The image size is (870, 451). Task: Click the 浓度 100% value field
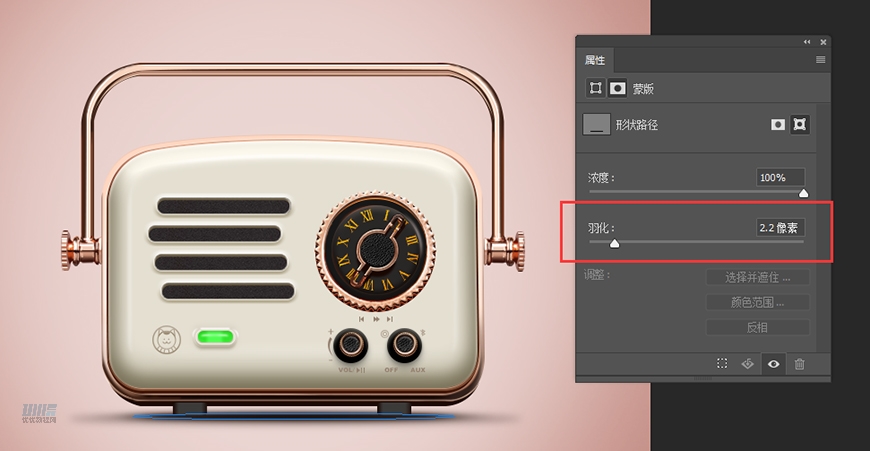click(780, 177)
